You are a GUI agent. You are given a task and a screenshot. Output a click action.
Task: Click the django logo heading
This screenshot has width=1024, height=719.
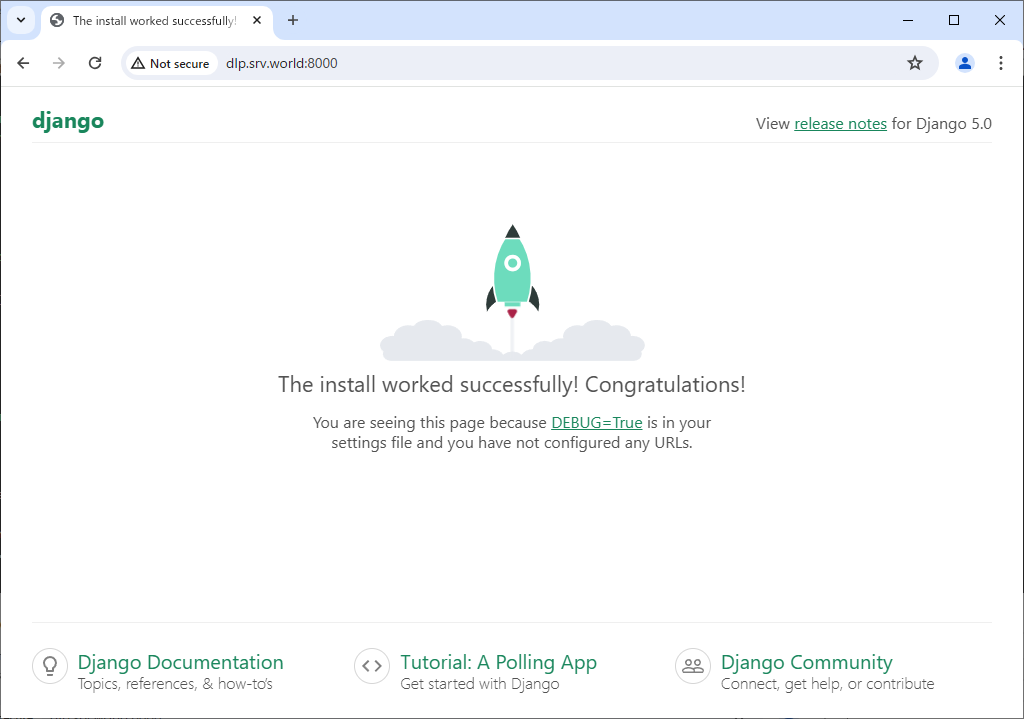(68, 121)
